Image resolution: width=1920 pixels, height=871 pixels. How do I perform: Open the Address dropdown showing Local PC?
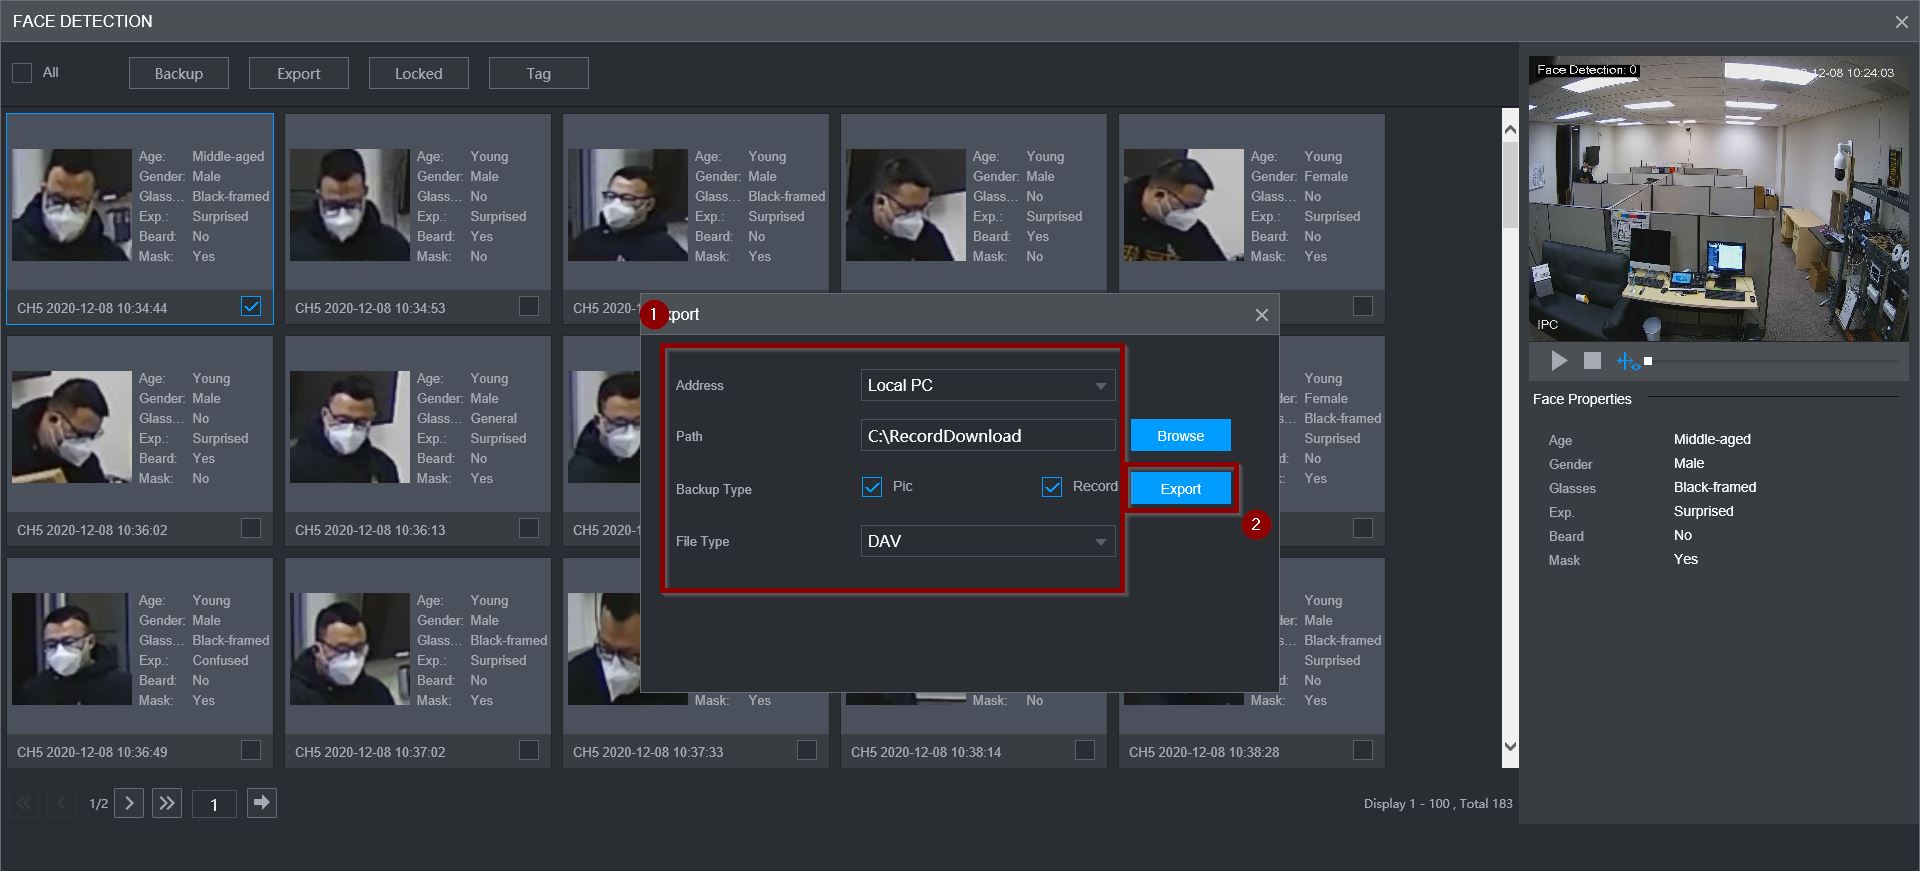tap(988, 385)
